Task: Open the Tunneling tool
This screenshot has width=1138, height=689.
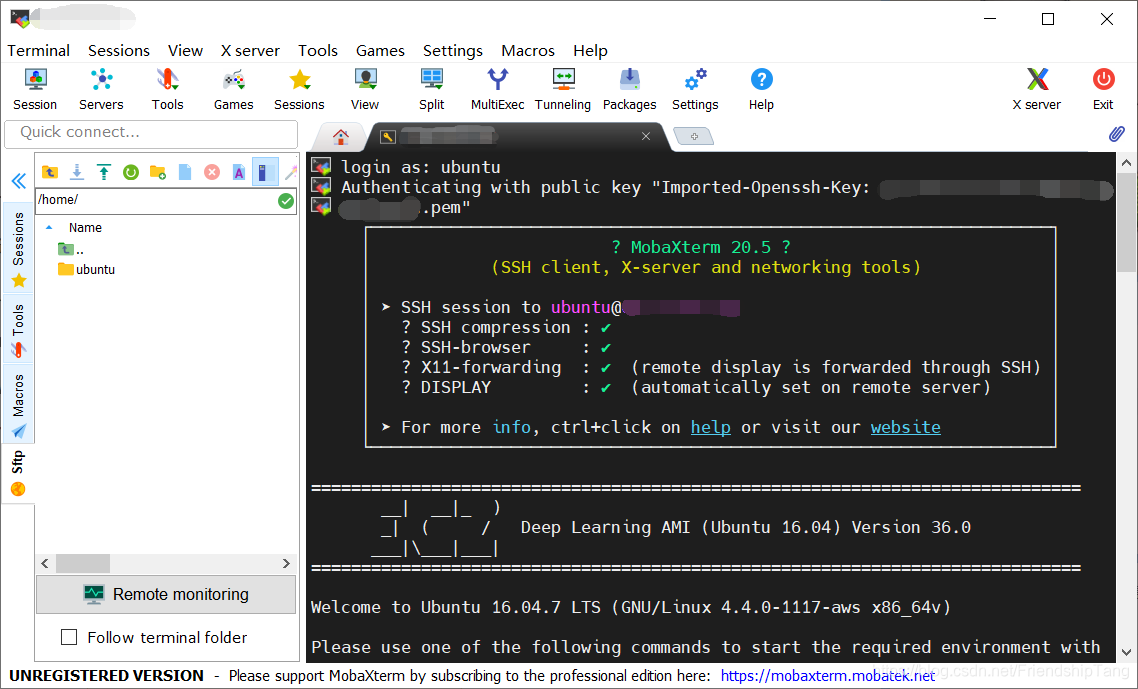Action: [563, 89]
